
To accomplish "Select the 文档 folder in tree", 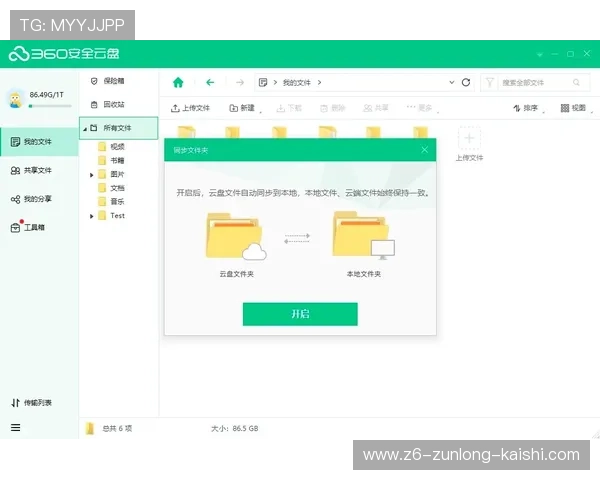I will pyautogui.click(x=111, y=188).
